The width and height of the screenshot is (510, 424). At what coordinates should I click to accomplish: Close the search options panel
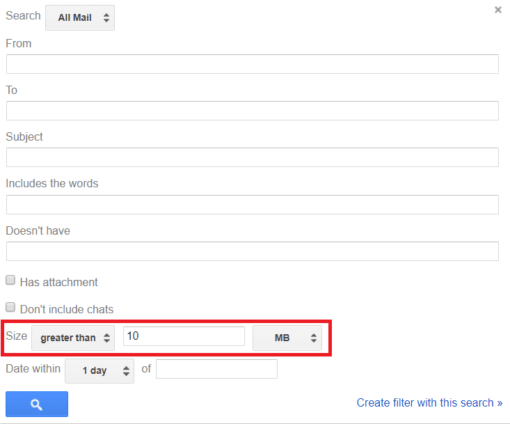coord(498,10)
